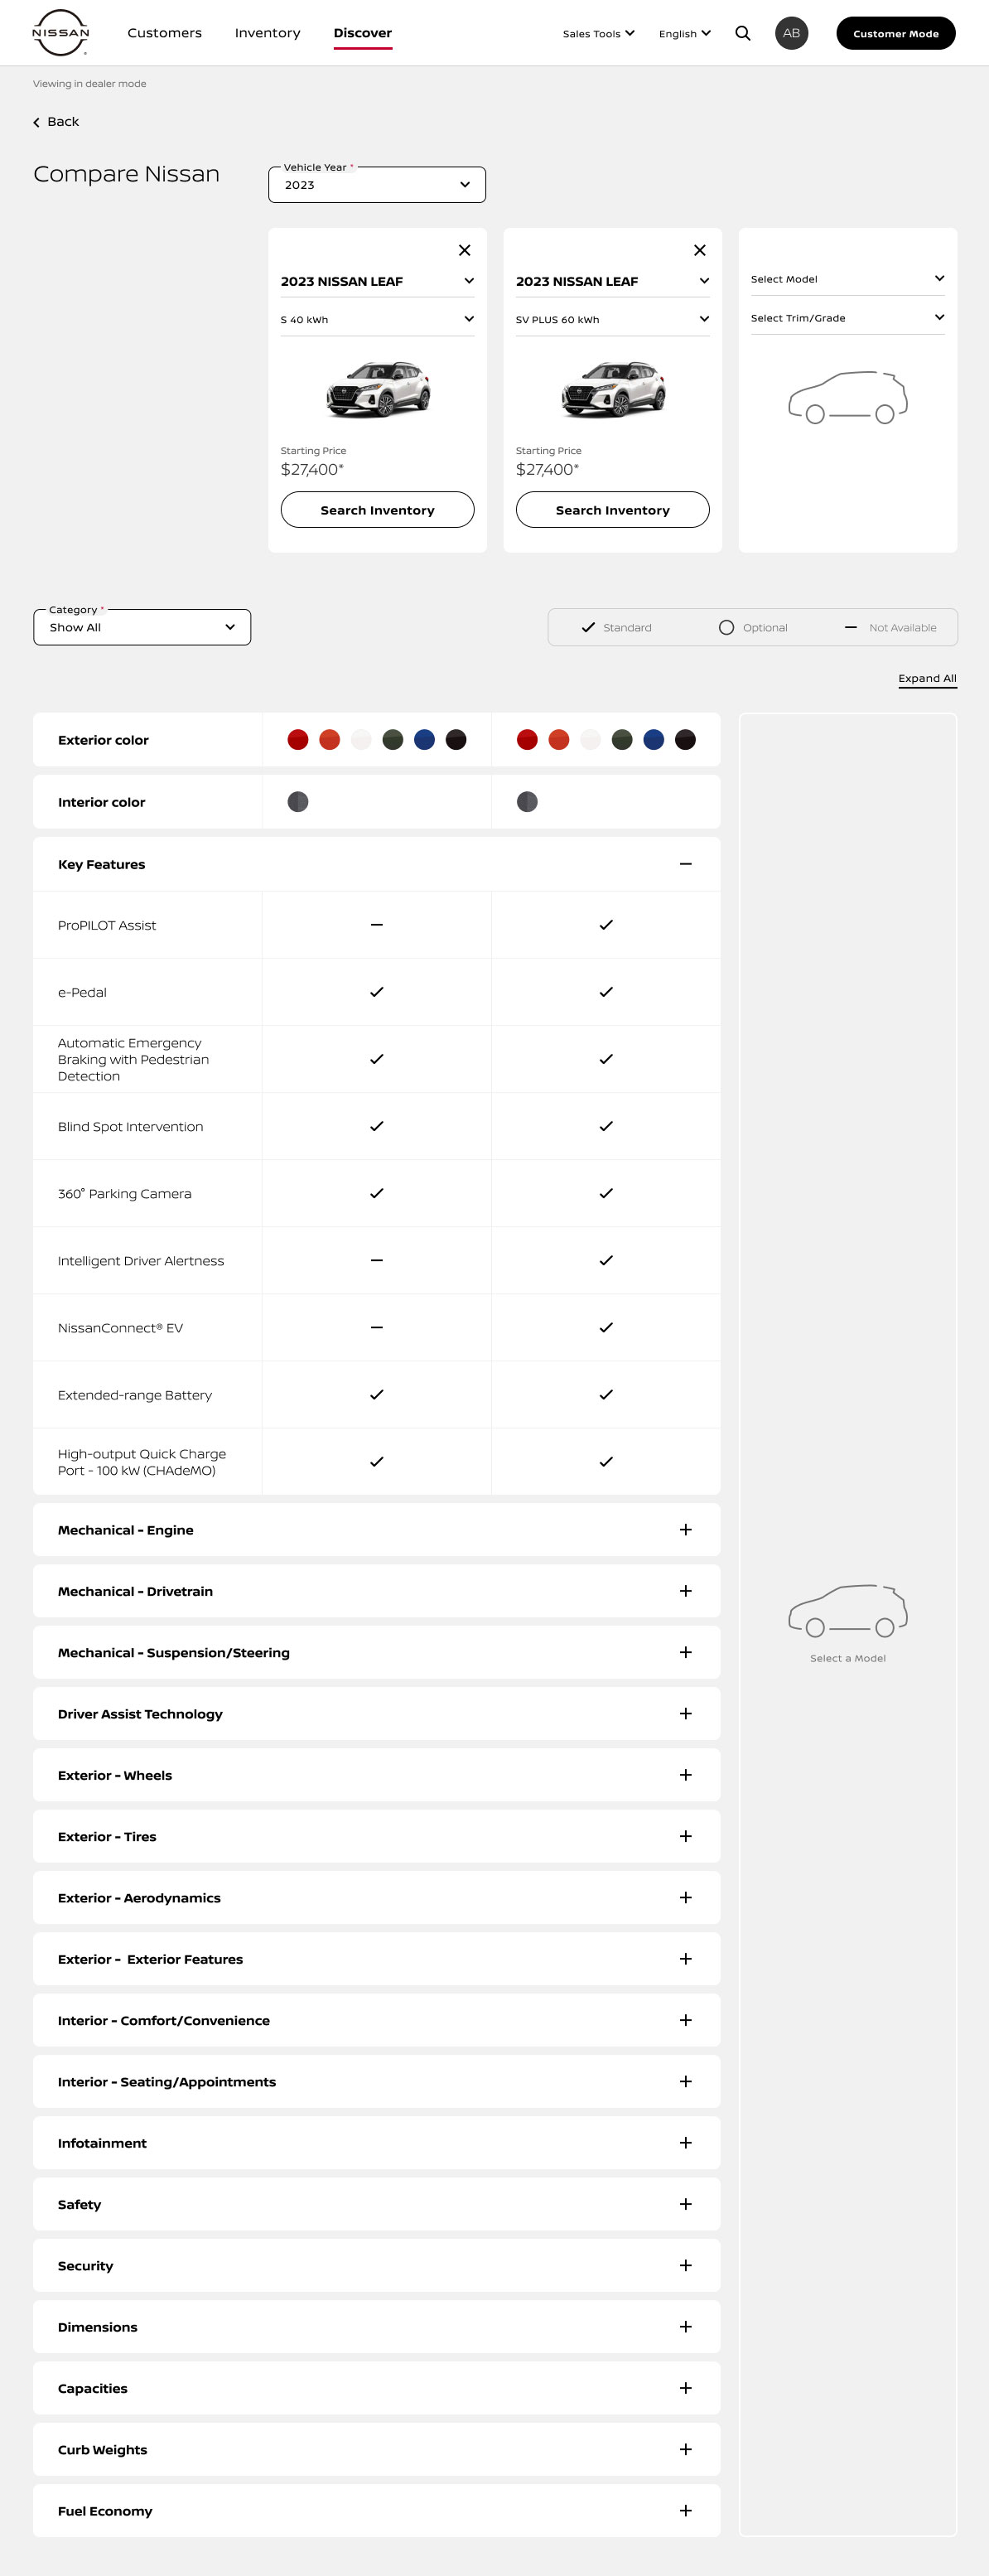Expand the Mechanical - Engine section
989x2576 pixels.
(x=376, y=1530)
